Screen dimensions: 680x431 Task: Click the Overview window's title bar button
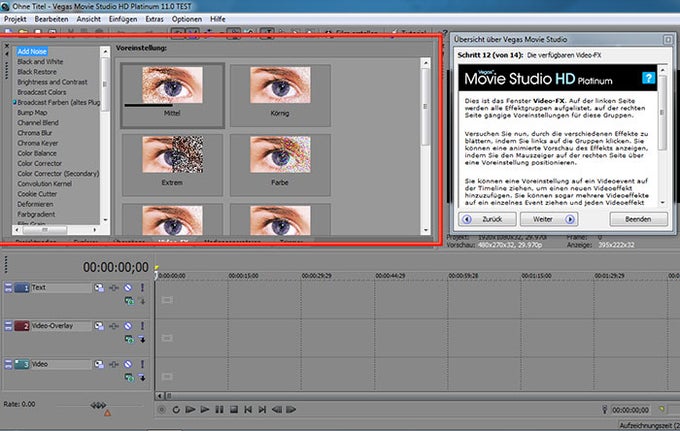tap(668, 39)
